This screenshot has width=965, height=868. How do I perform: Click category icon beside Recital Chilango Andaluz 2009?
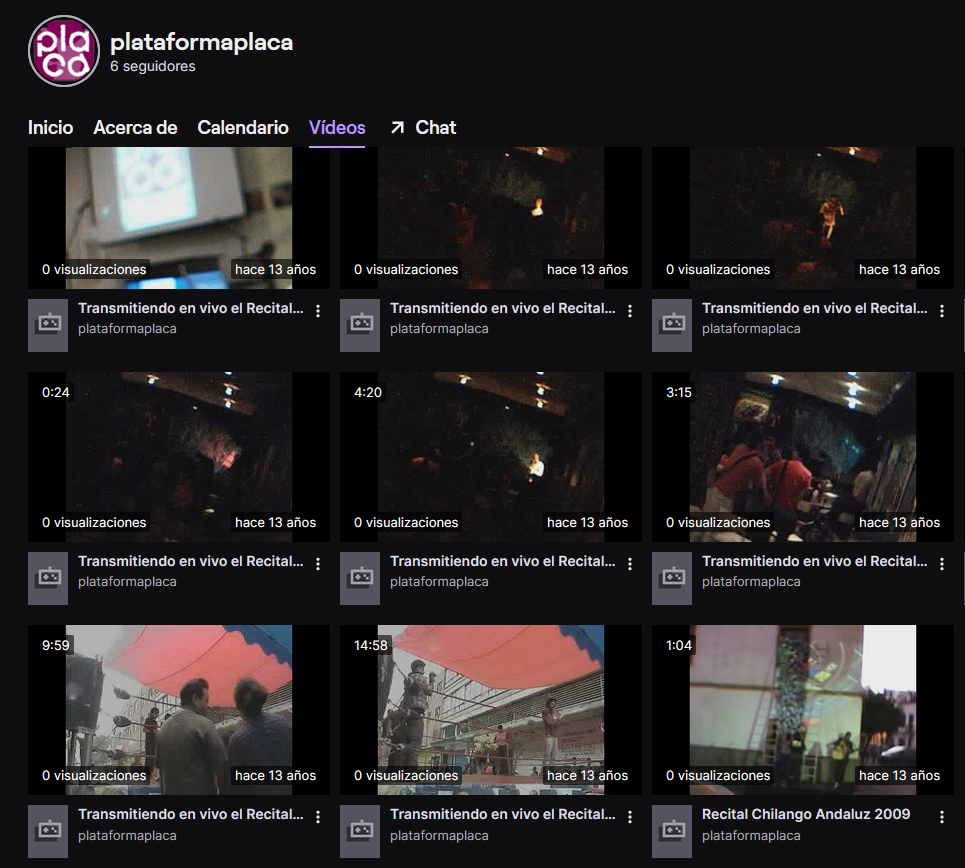[672, 831]
